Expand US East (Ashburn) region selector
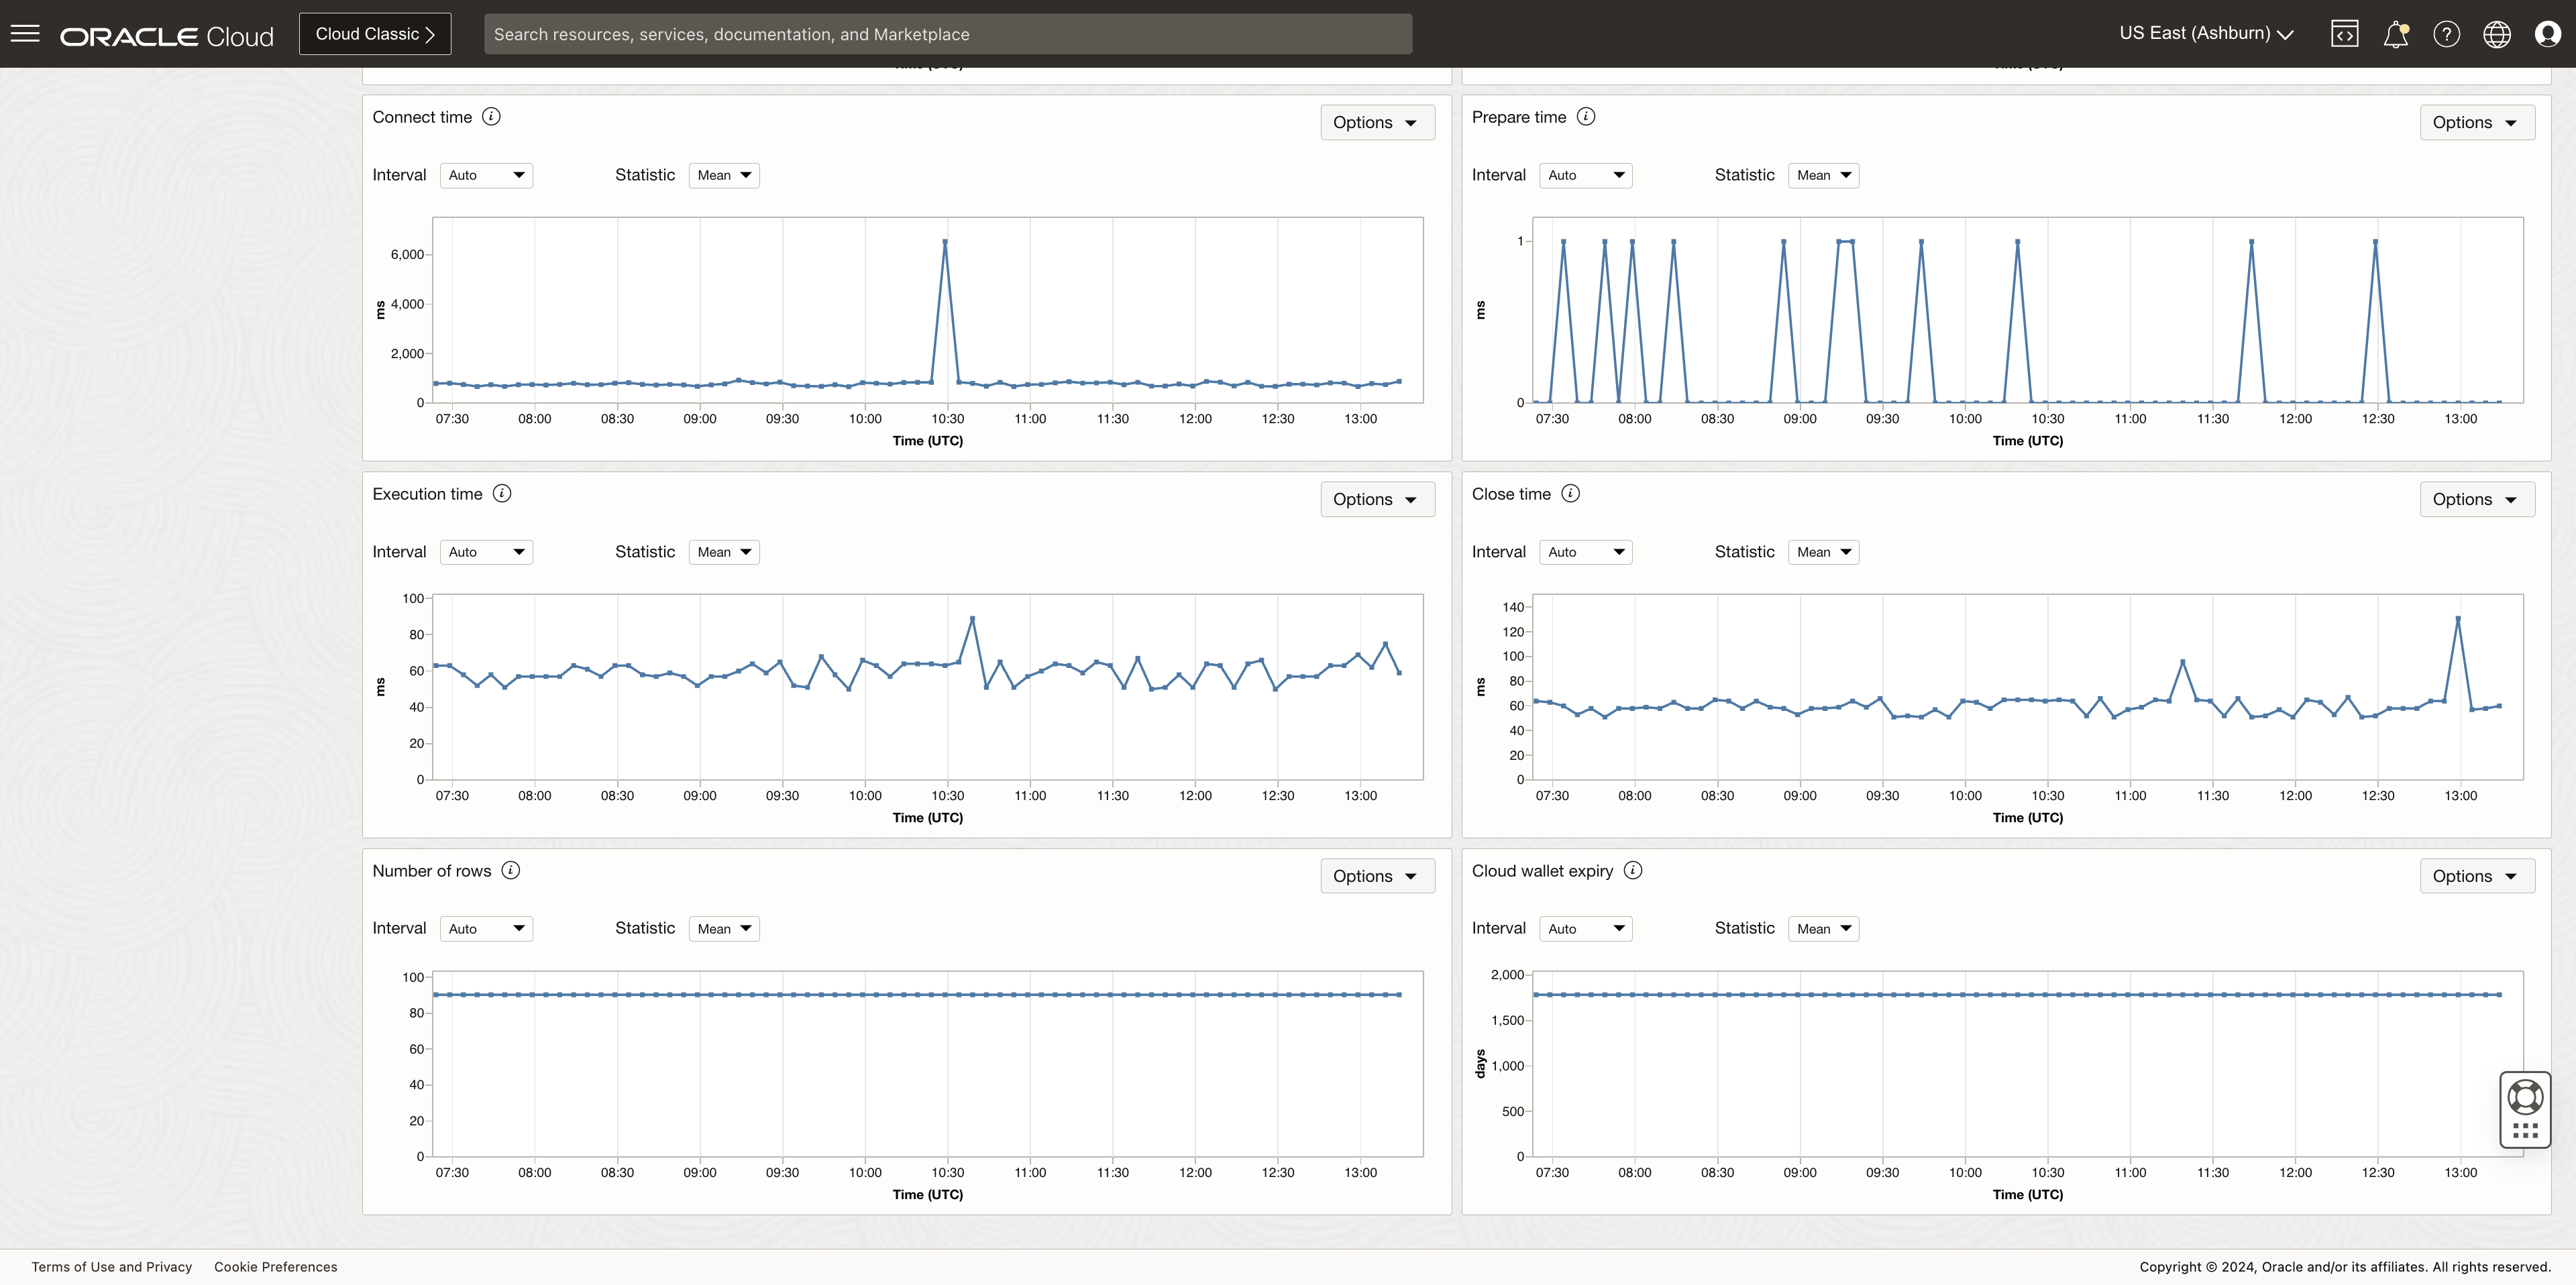The width and height of the screenshot is (2576, 1285). coord(2206,34)
